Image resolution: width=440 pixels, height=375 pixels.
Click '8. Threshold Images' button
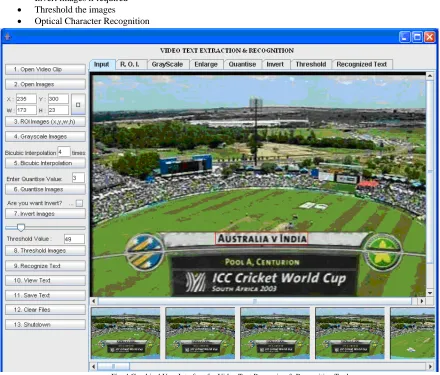(45, 250)
